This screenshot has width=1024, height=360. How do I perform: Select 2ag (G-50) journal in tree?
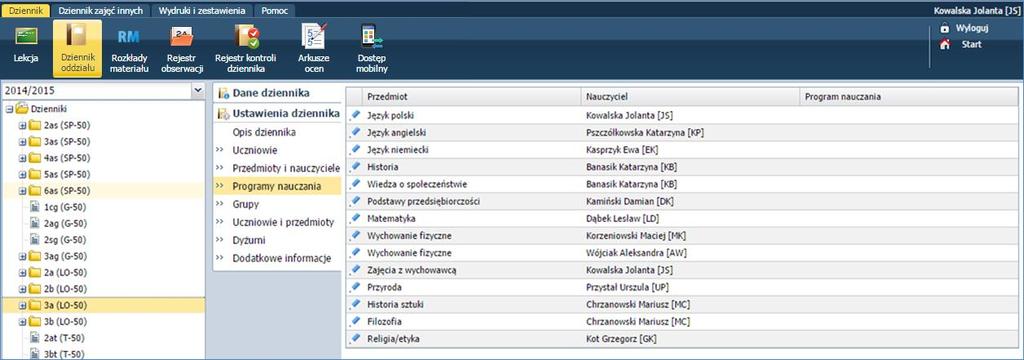click(x=65, y=223)
